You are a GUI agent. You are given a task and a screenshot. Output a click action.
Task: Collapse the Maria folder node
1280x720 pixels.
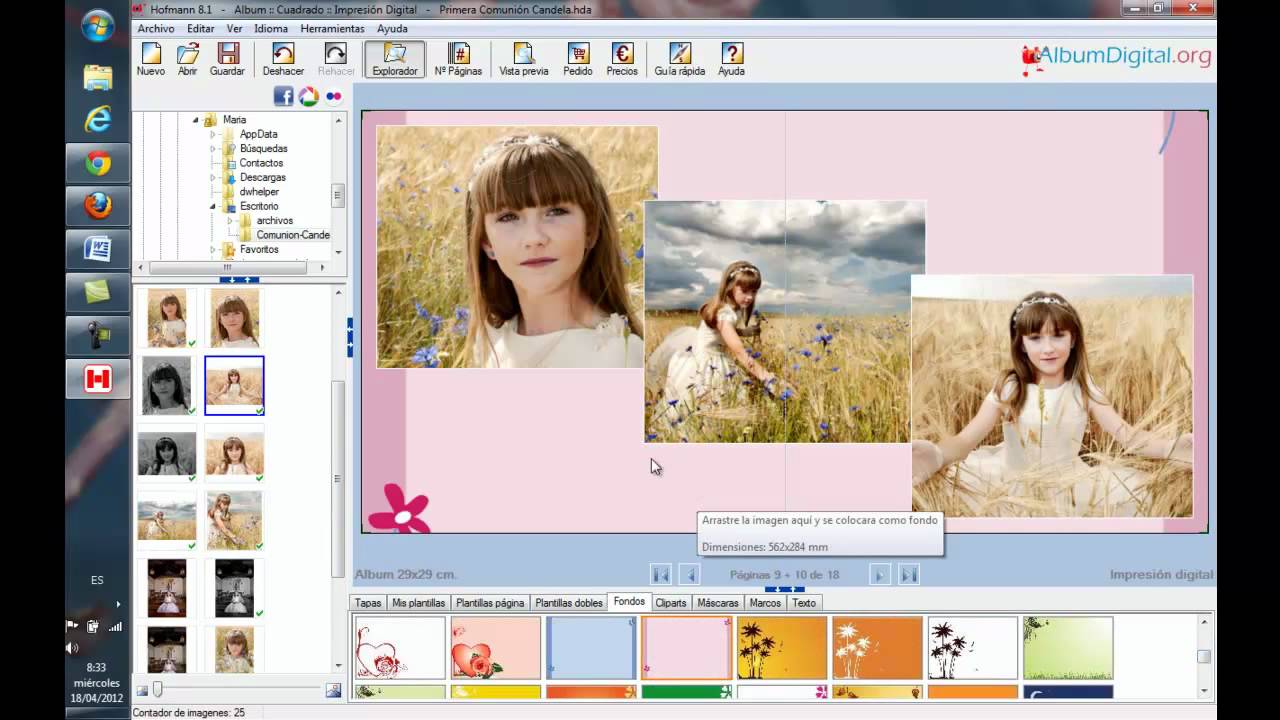point(196,120)
